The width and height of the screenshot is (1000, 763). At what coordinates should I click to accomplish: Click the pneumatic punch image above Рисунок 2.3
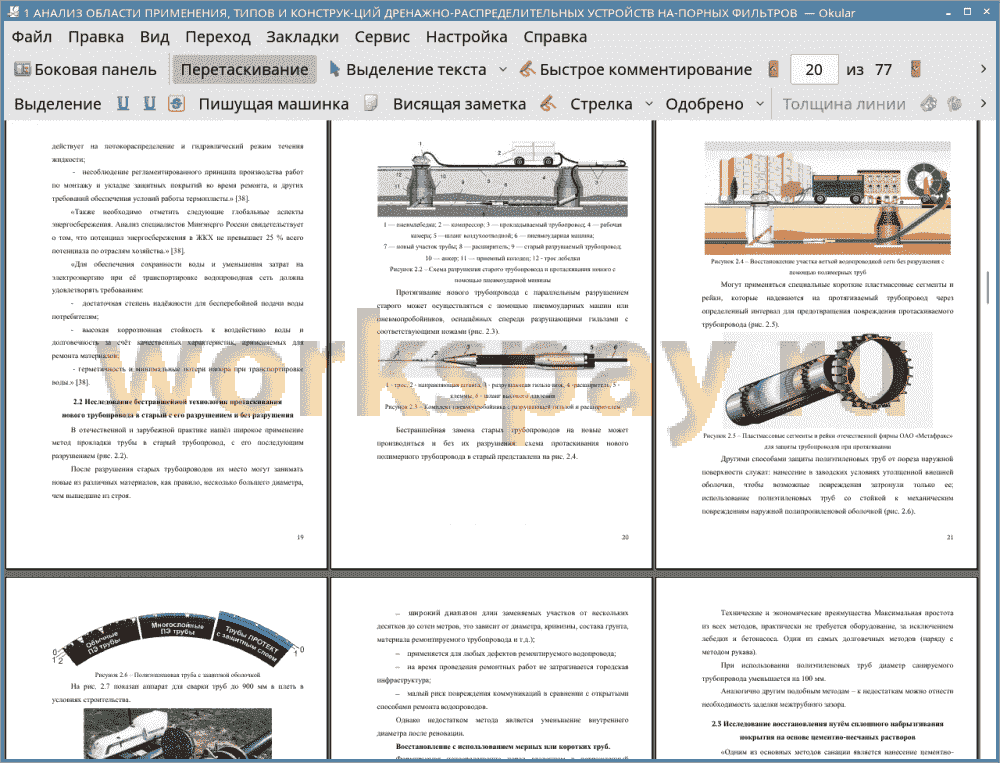click(x=503, y=361)
